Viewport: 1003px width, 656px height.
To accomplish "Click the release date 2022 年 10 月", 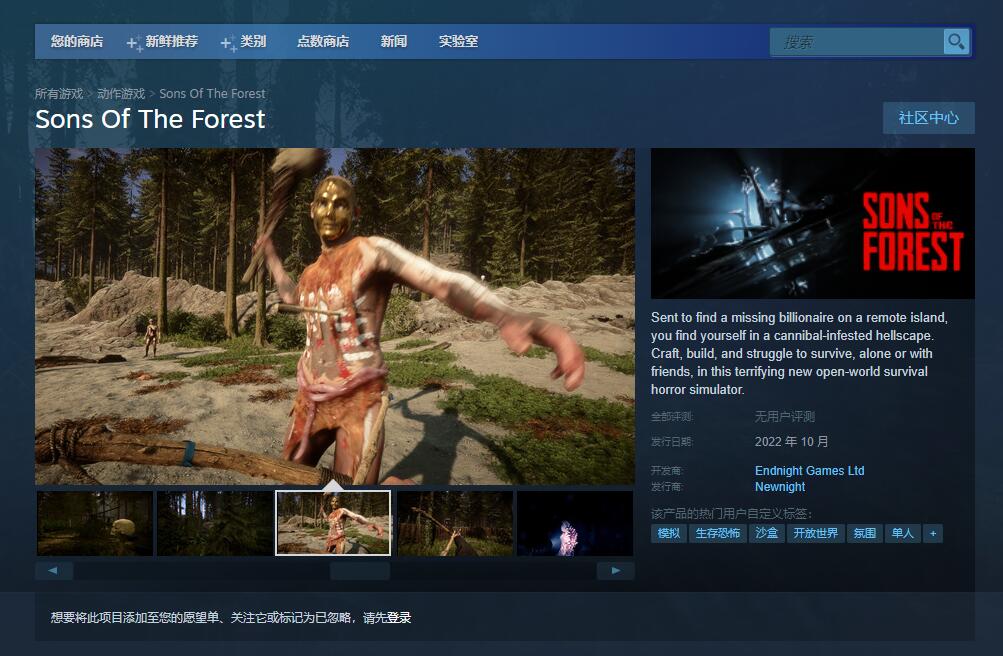I will [791, 442].
